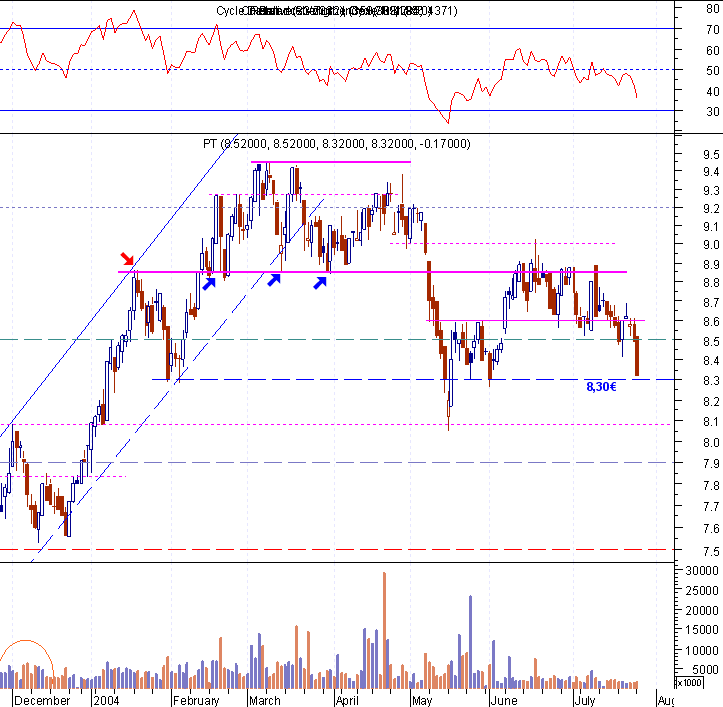
Task: Select the 8.4 price axis value
Action: (x=711, y=361)
